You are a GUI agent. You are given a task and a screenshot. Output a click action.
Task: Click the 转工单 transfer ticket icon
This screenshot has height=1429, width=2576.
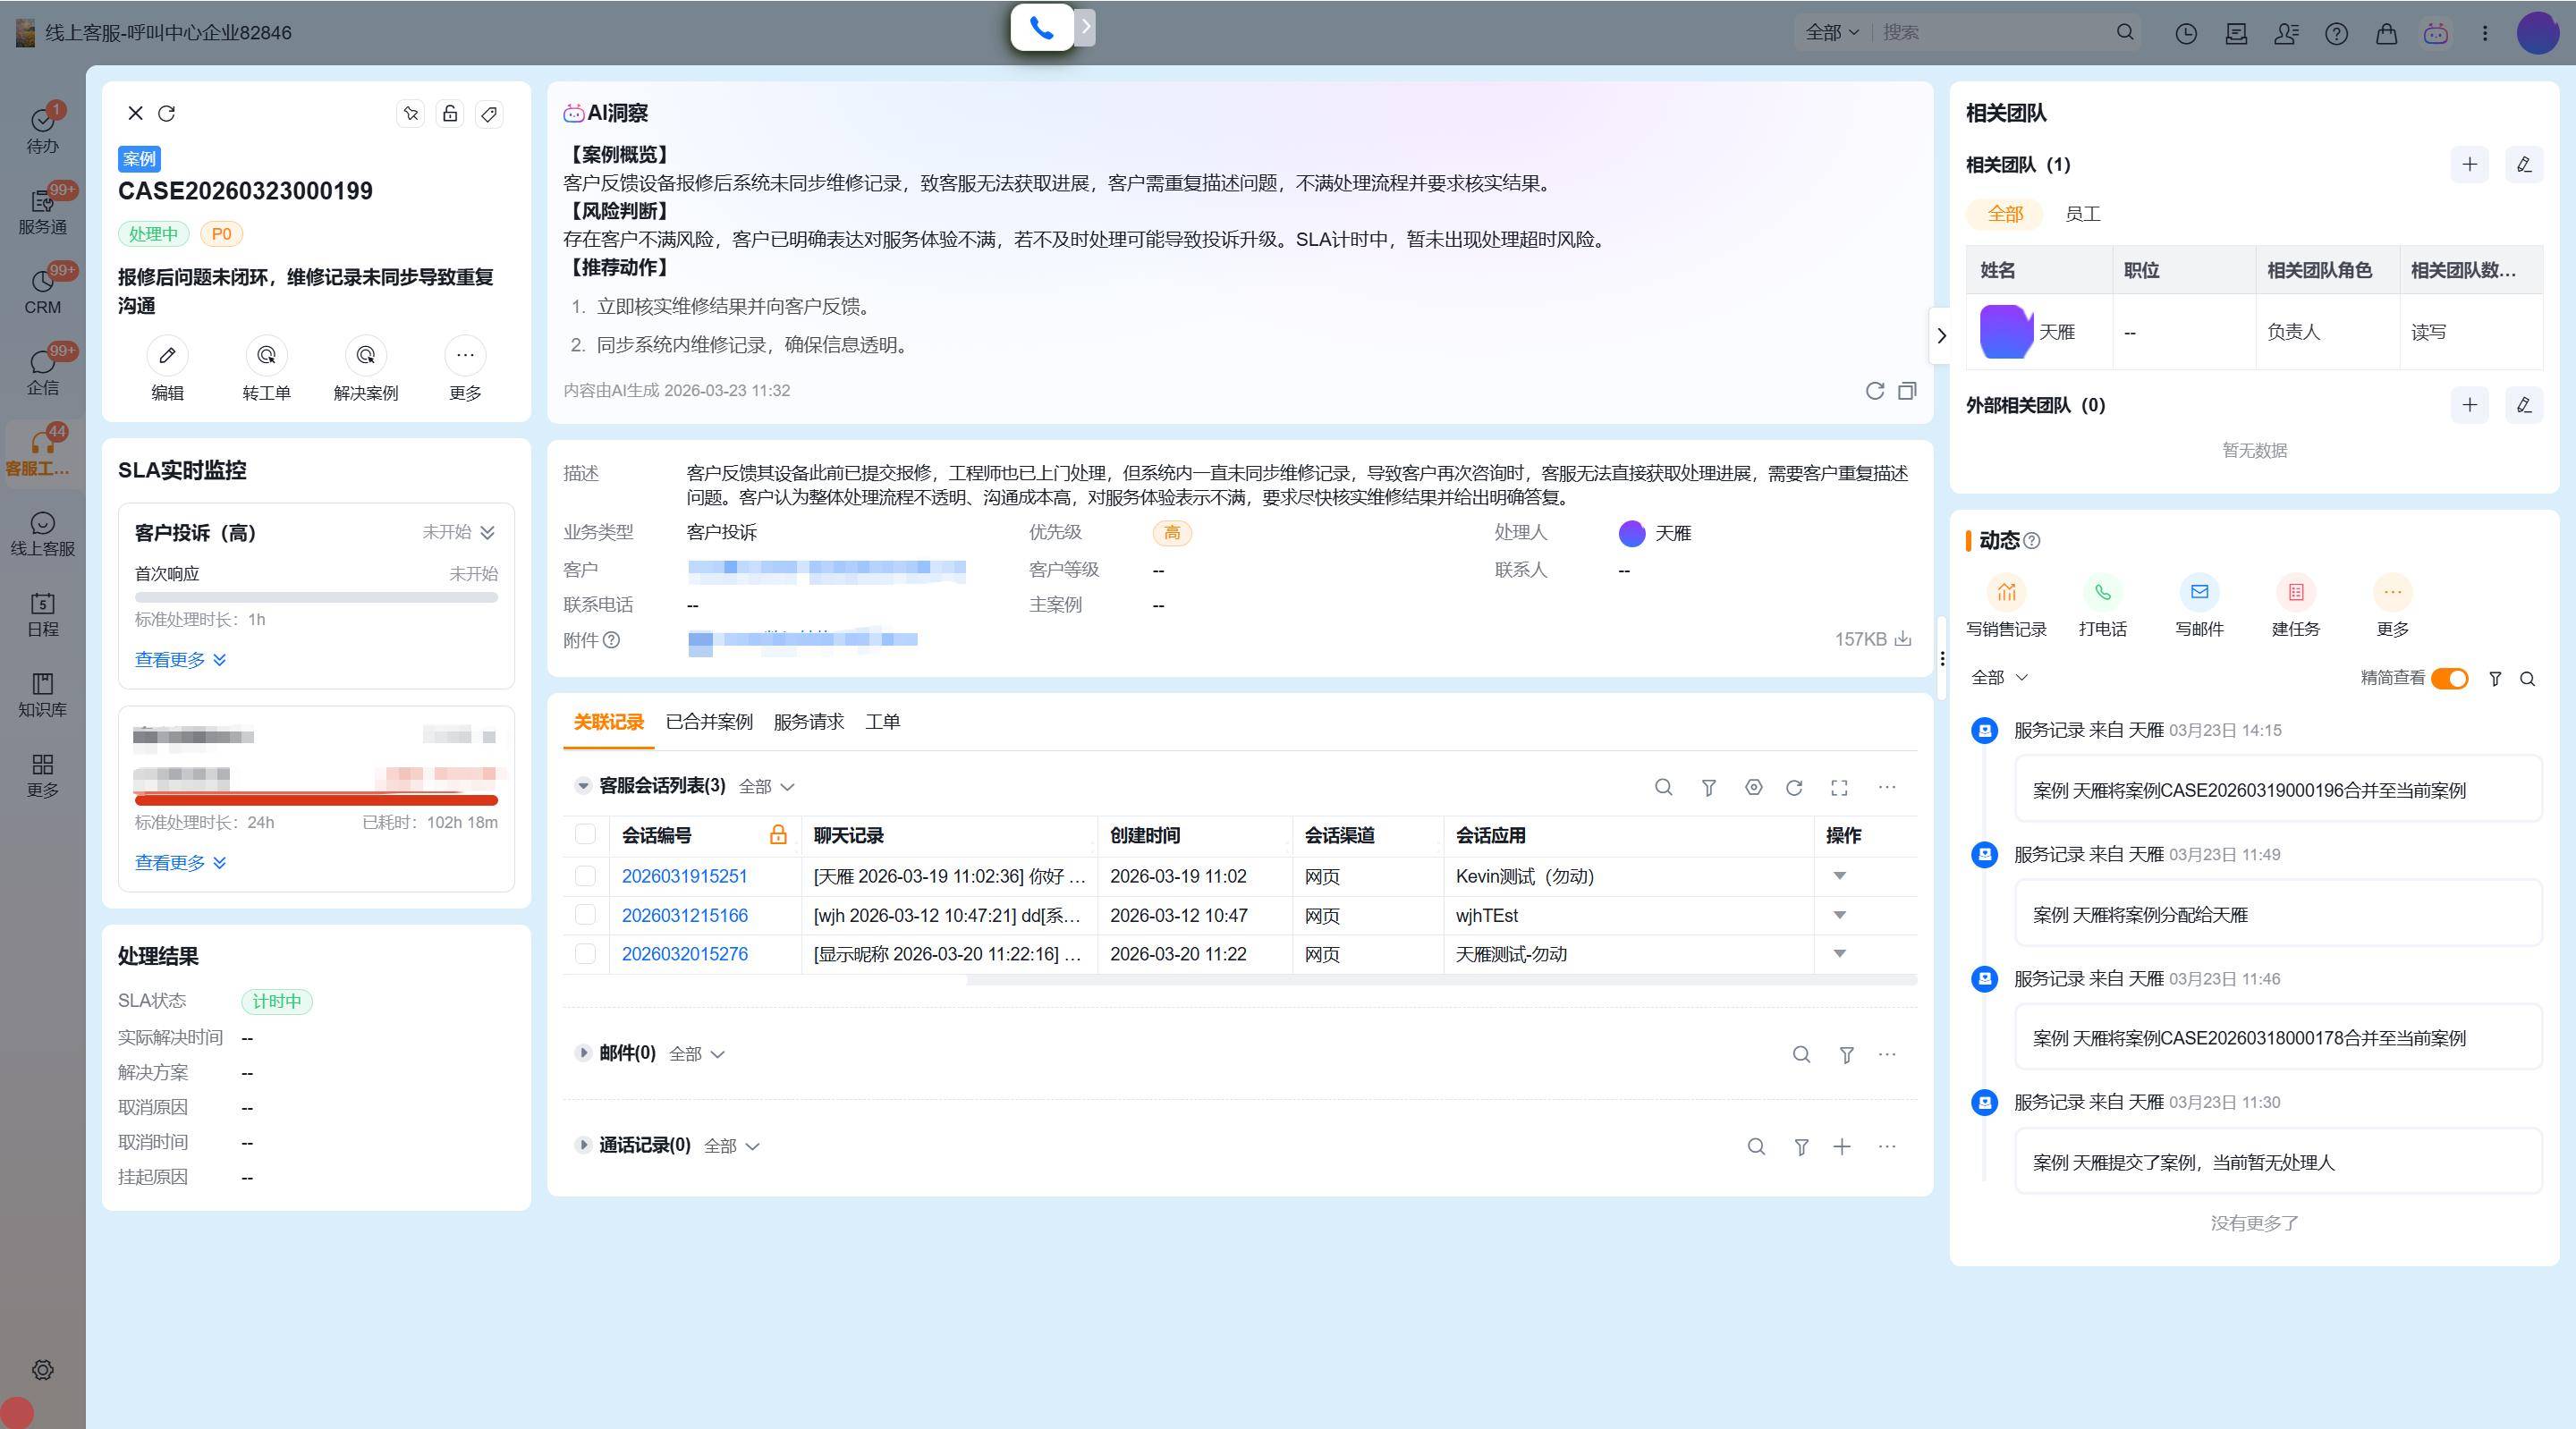pos(266,355)
